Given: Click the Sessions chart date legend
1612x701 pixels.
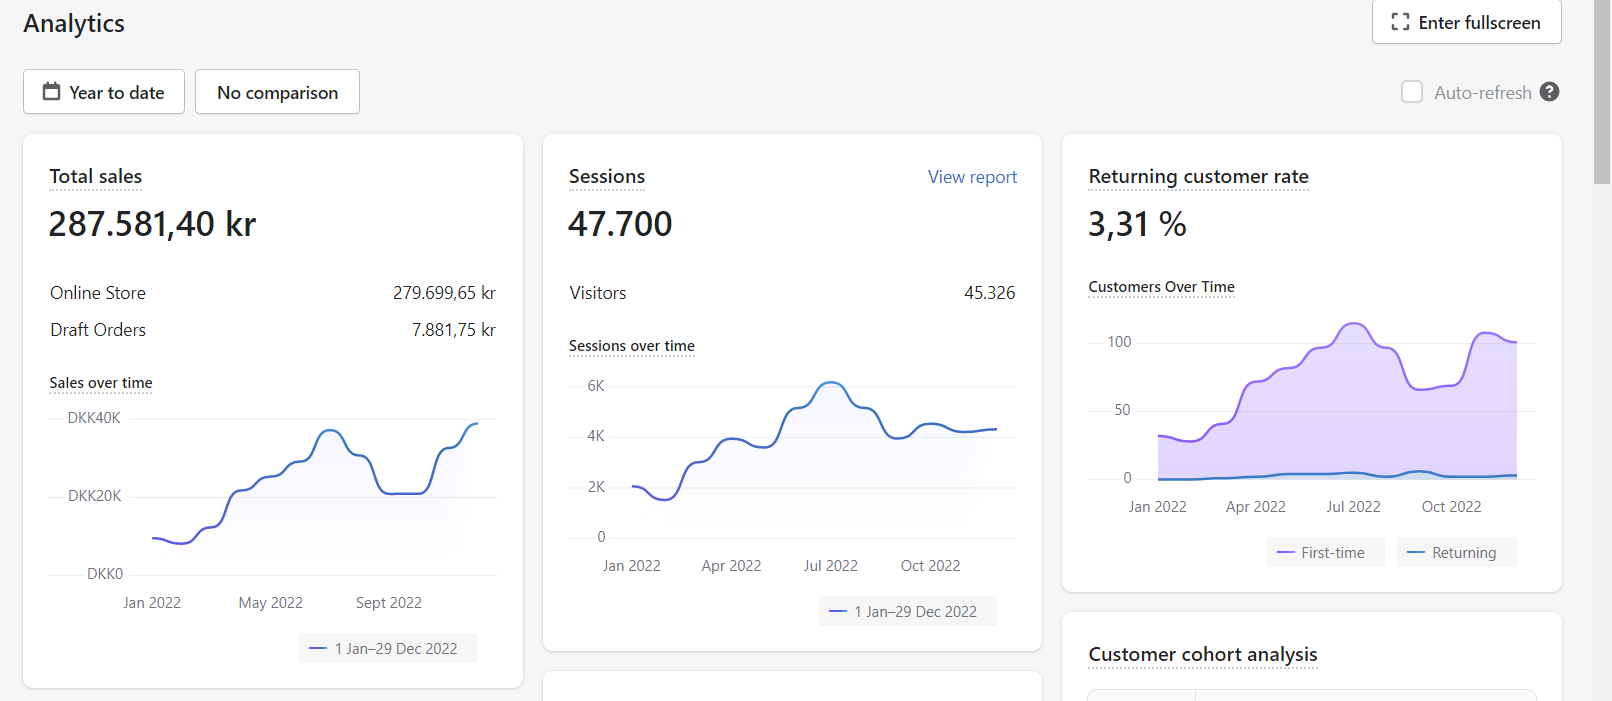Looking at the screenshot, I should pos(907,611).
